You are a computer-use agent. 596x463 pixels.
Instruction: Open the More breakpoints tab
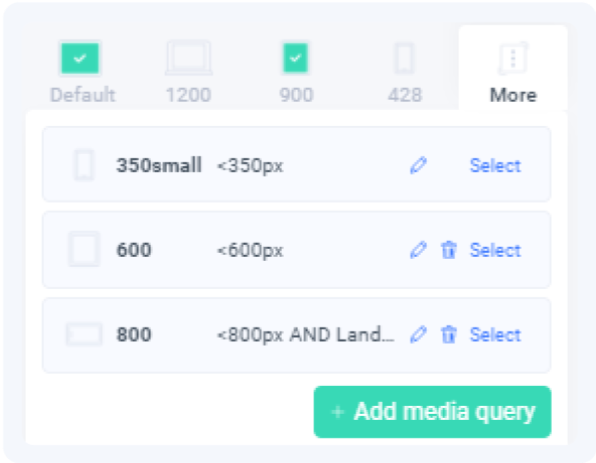click(x=513, y=68)
